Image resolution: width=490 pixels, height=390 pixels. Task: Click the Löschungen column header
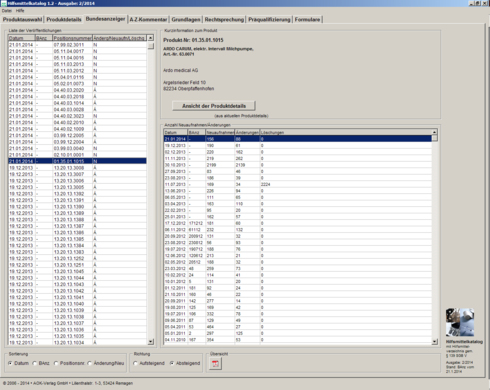coord(345,132)
